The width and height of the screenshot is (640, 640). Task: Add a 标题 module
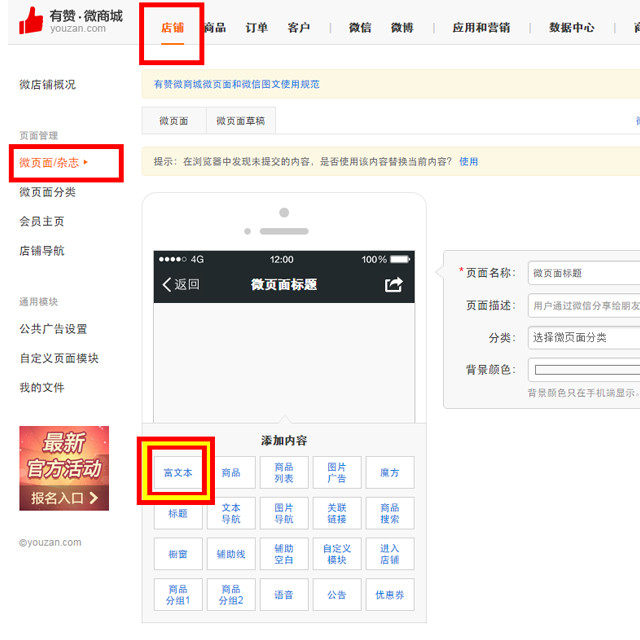click(178, 513)
